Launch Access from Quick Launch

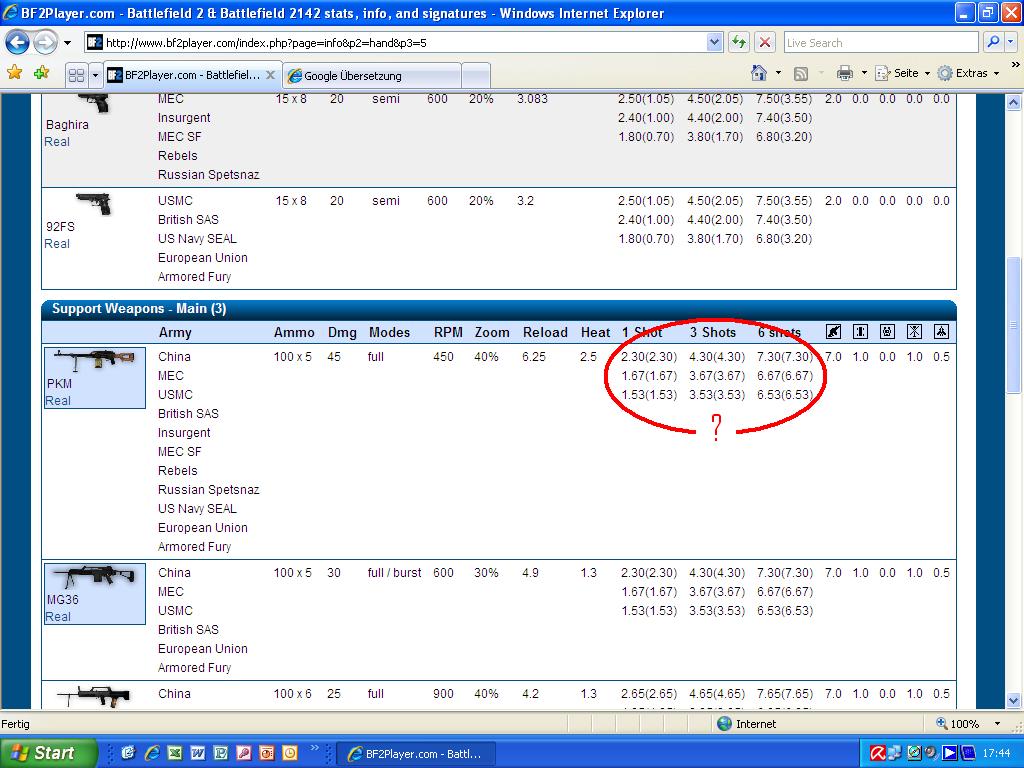coord(244,753)
